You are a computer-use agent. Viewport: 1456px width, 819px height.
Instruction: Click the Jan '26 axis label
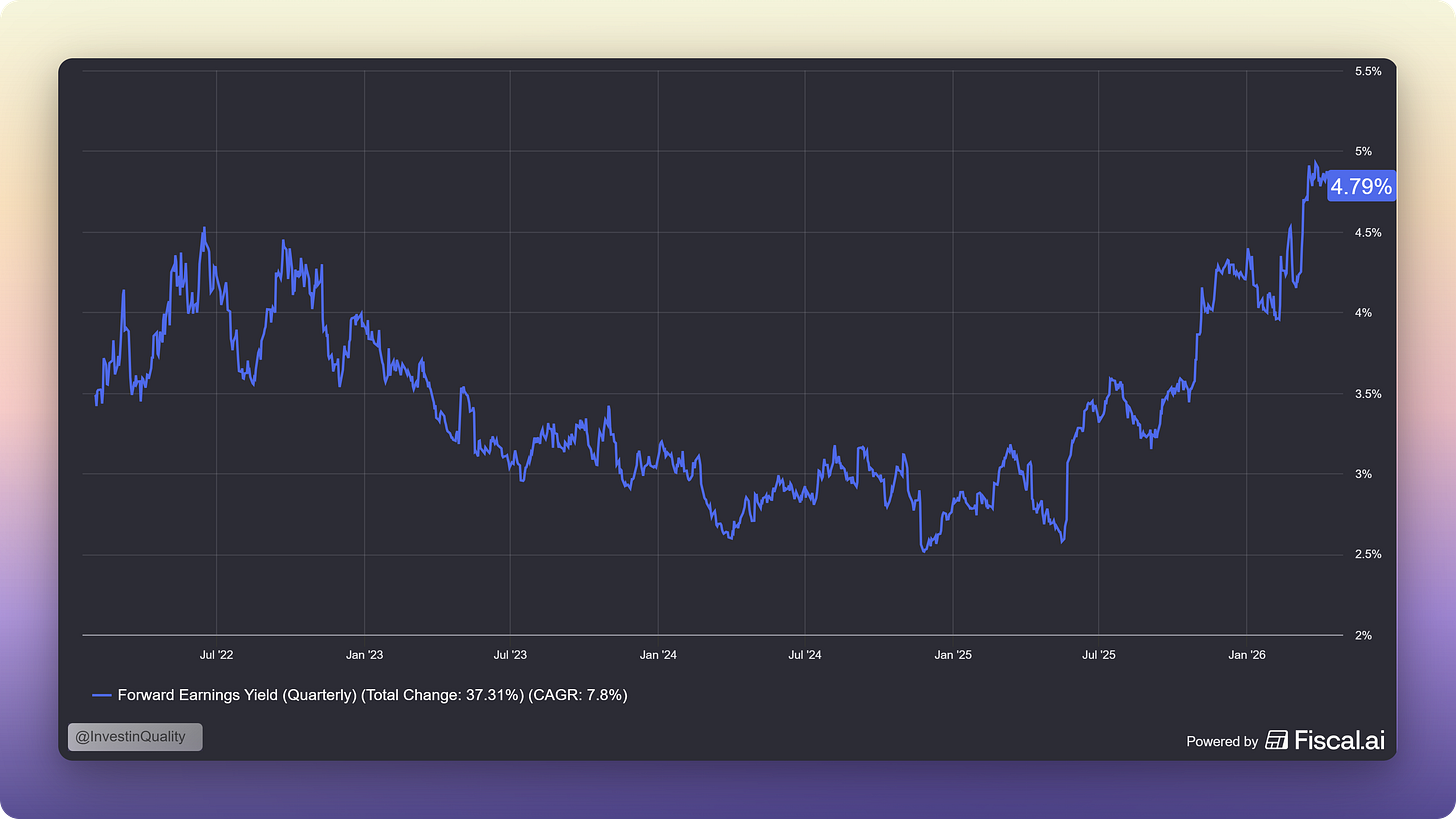(1247, 655)
